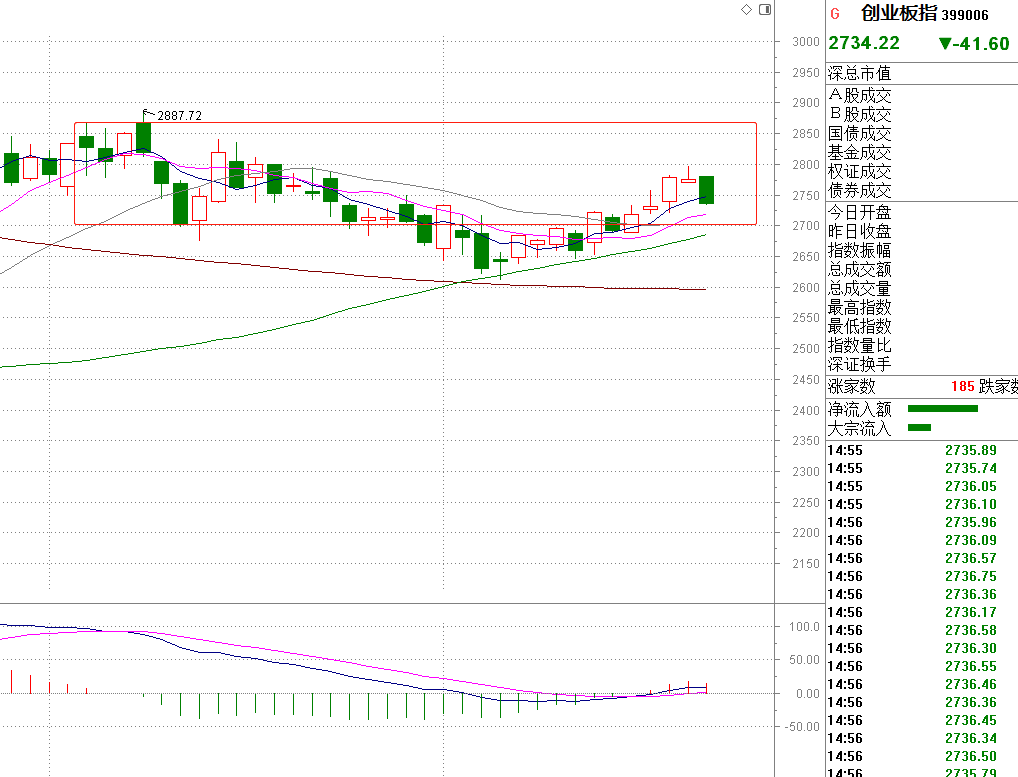The width and height of the screenshot is (1018, 777).
Task: Select the tick row with price 2736.34
Action: pos(922,739)
